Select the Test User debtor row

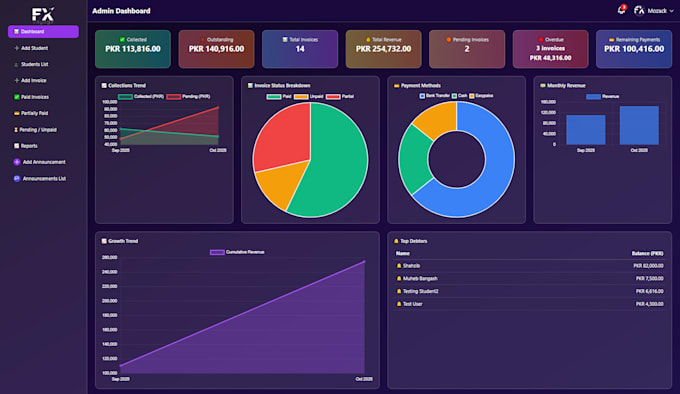tap(530, 304)
